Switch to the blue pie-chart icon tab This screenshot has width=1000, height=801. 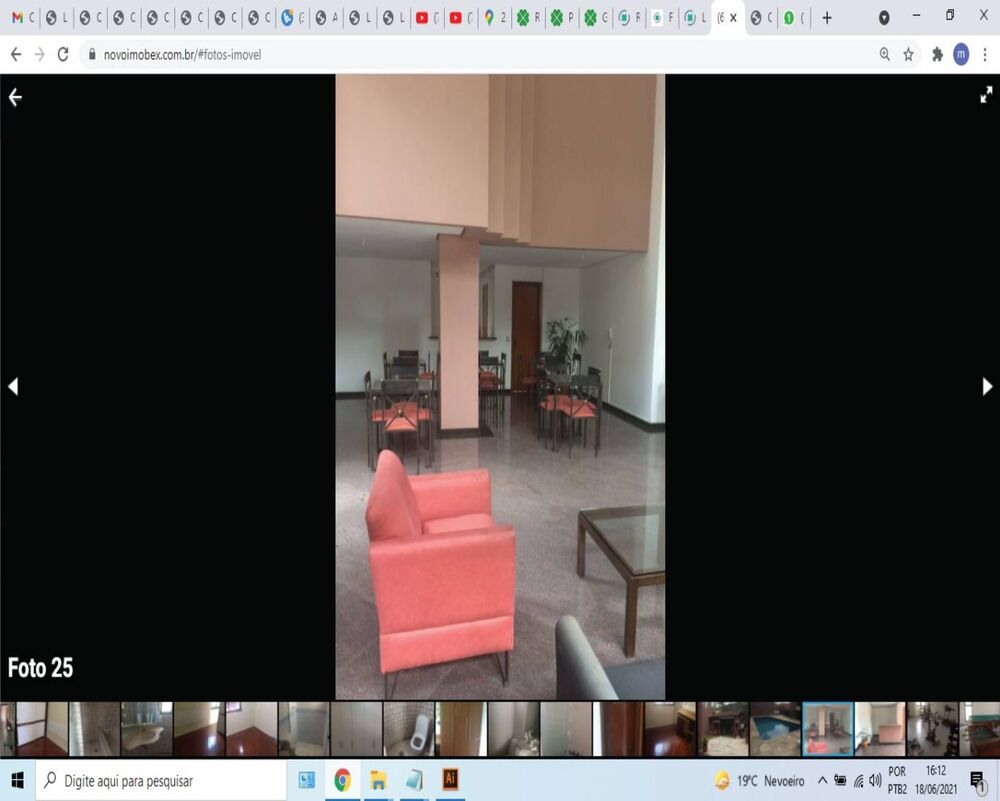click(293, 18)
